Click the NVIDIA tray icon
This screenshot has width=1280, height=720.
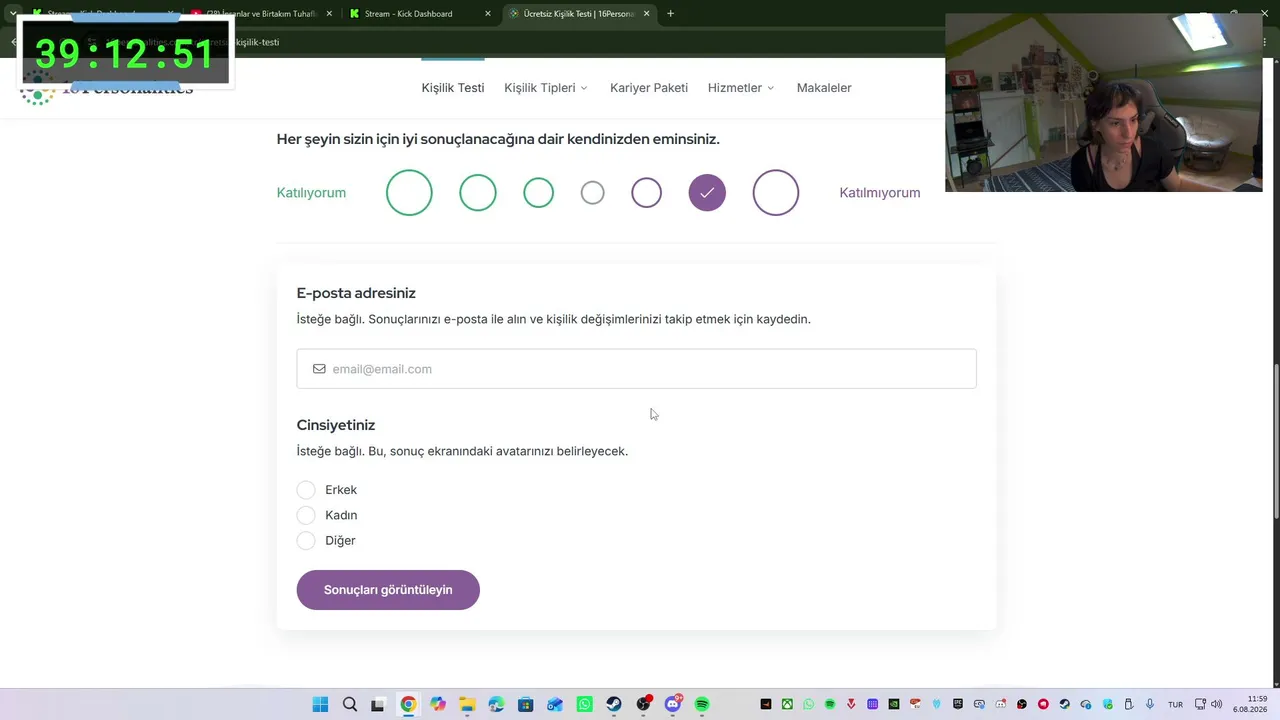coord(894,704)
